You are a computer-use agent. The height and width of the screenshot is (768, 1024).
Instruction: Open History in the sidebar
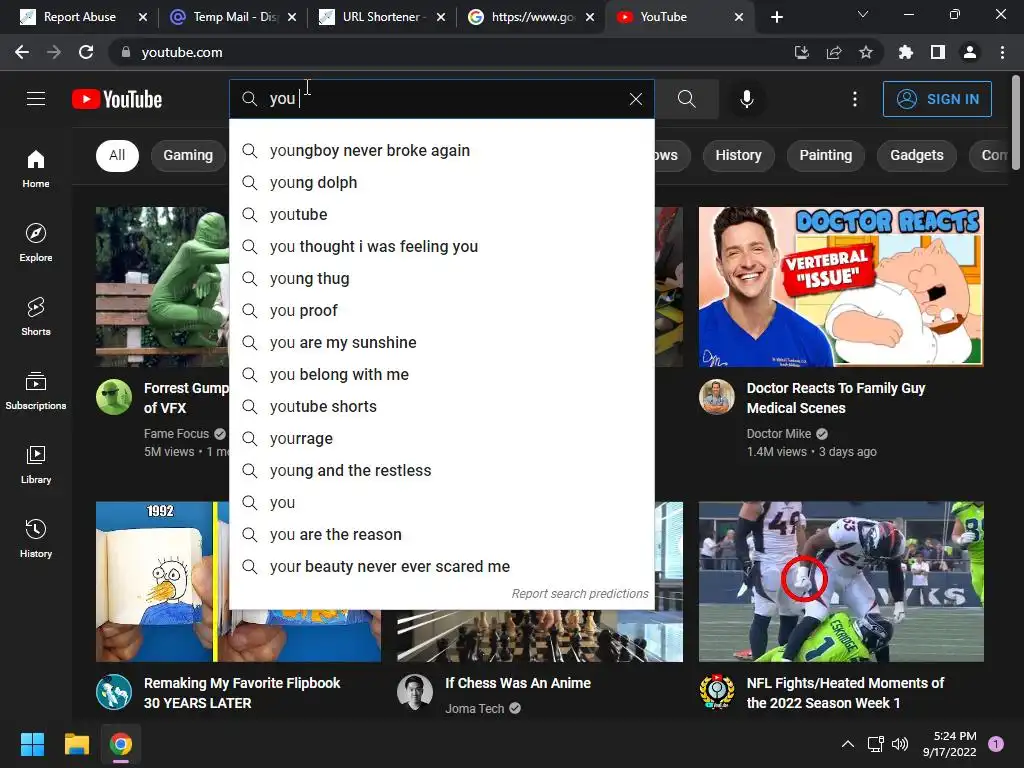[x=36, y=538]
